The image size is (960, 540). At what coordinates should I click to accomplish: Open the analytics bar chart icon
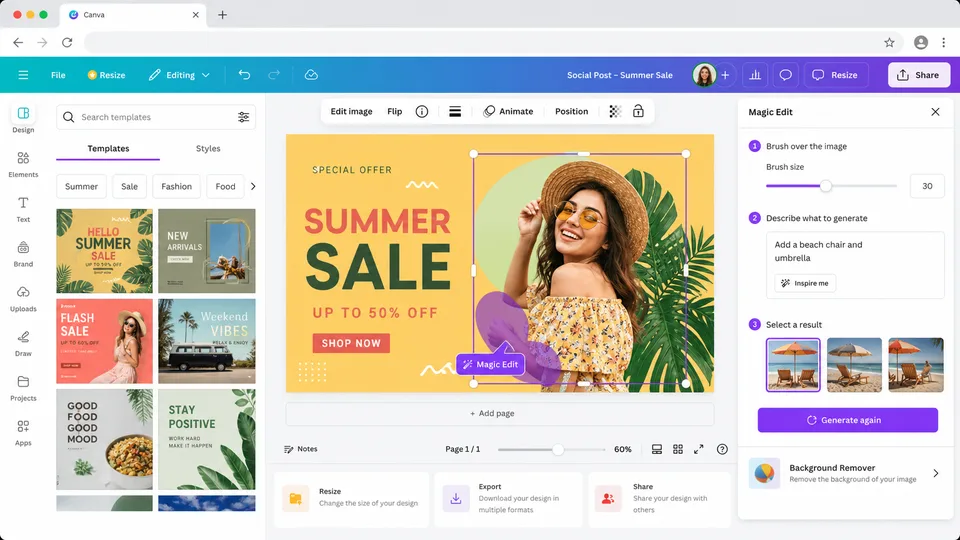point(755,75)
